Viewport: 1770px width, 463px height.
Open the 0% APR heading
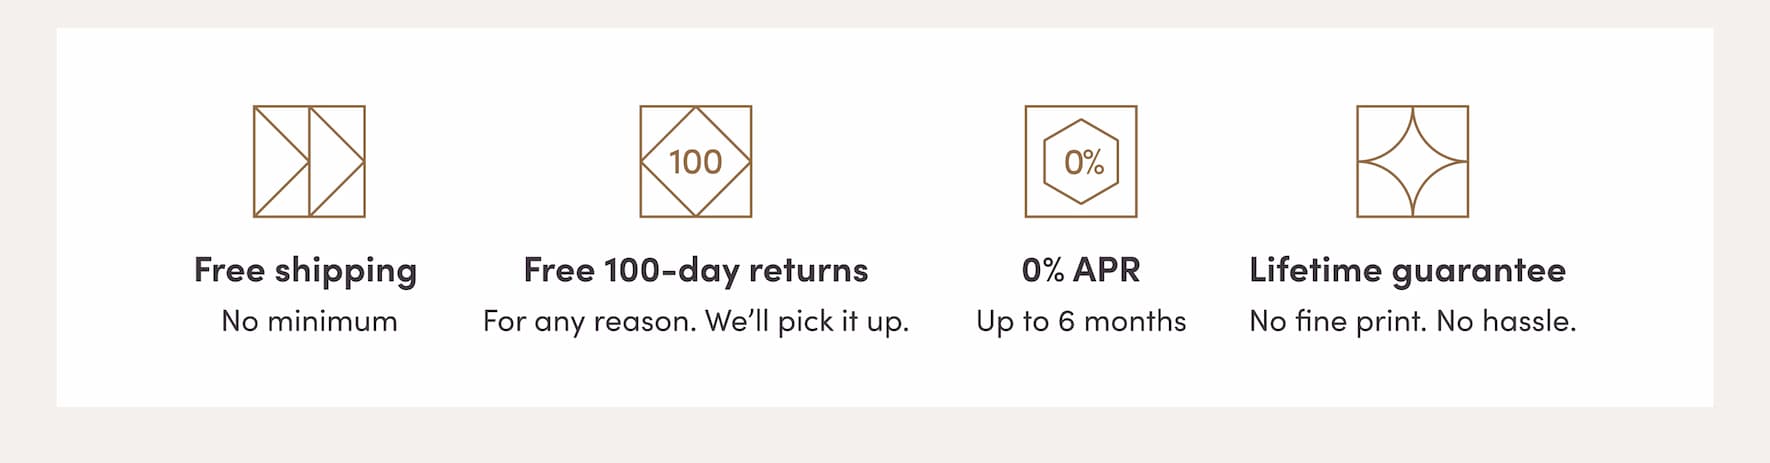1081,270
